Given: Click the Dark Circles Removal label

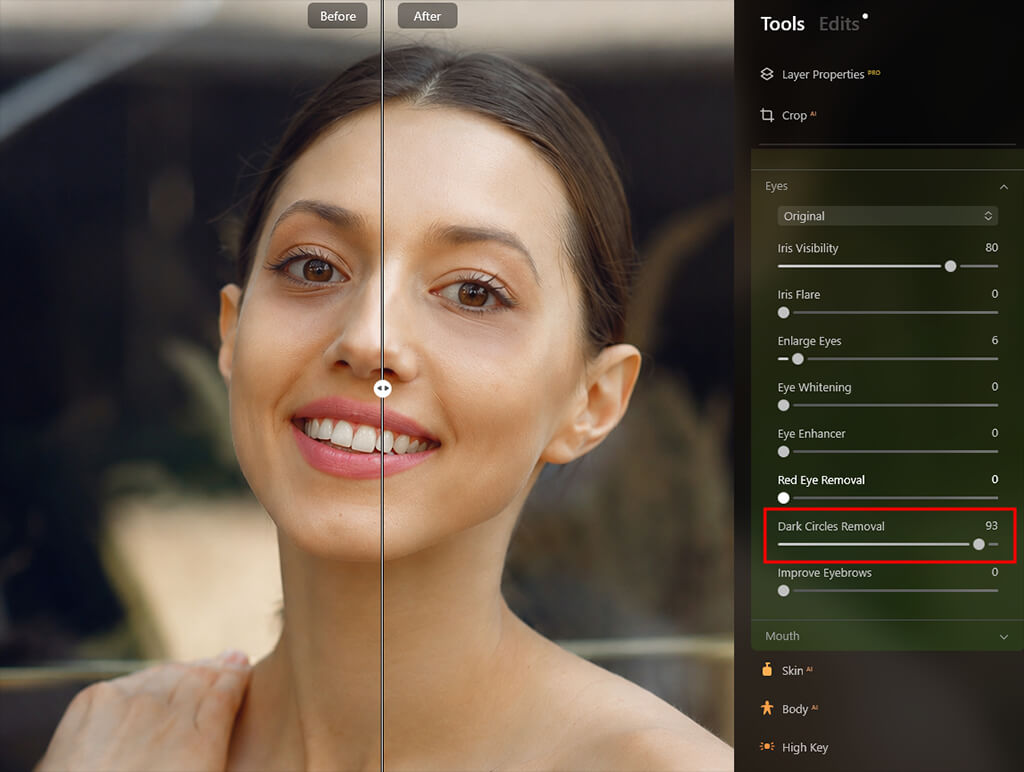Looking at the screenshot, I should (x=831, y=526).
